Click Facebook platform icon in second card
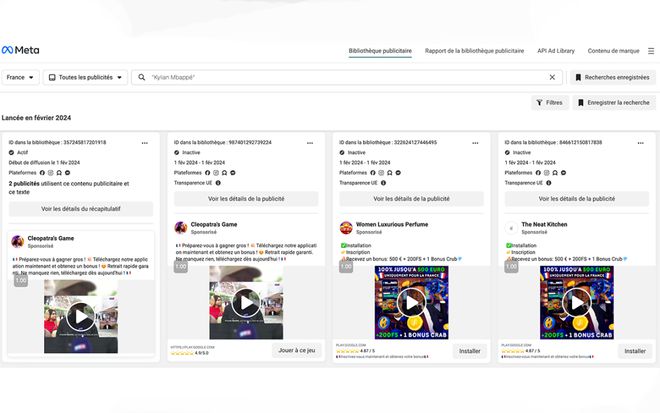 (x=208, y=173)
